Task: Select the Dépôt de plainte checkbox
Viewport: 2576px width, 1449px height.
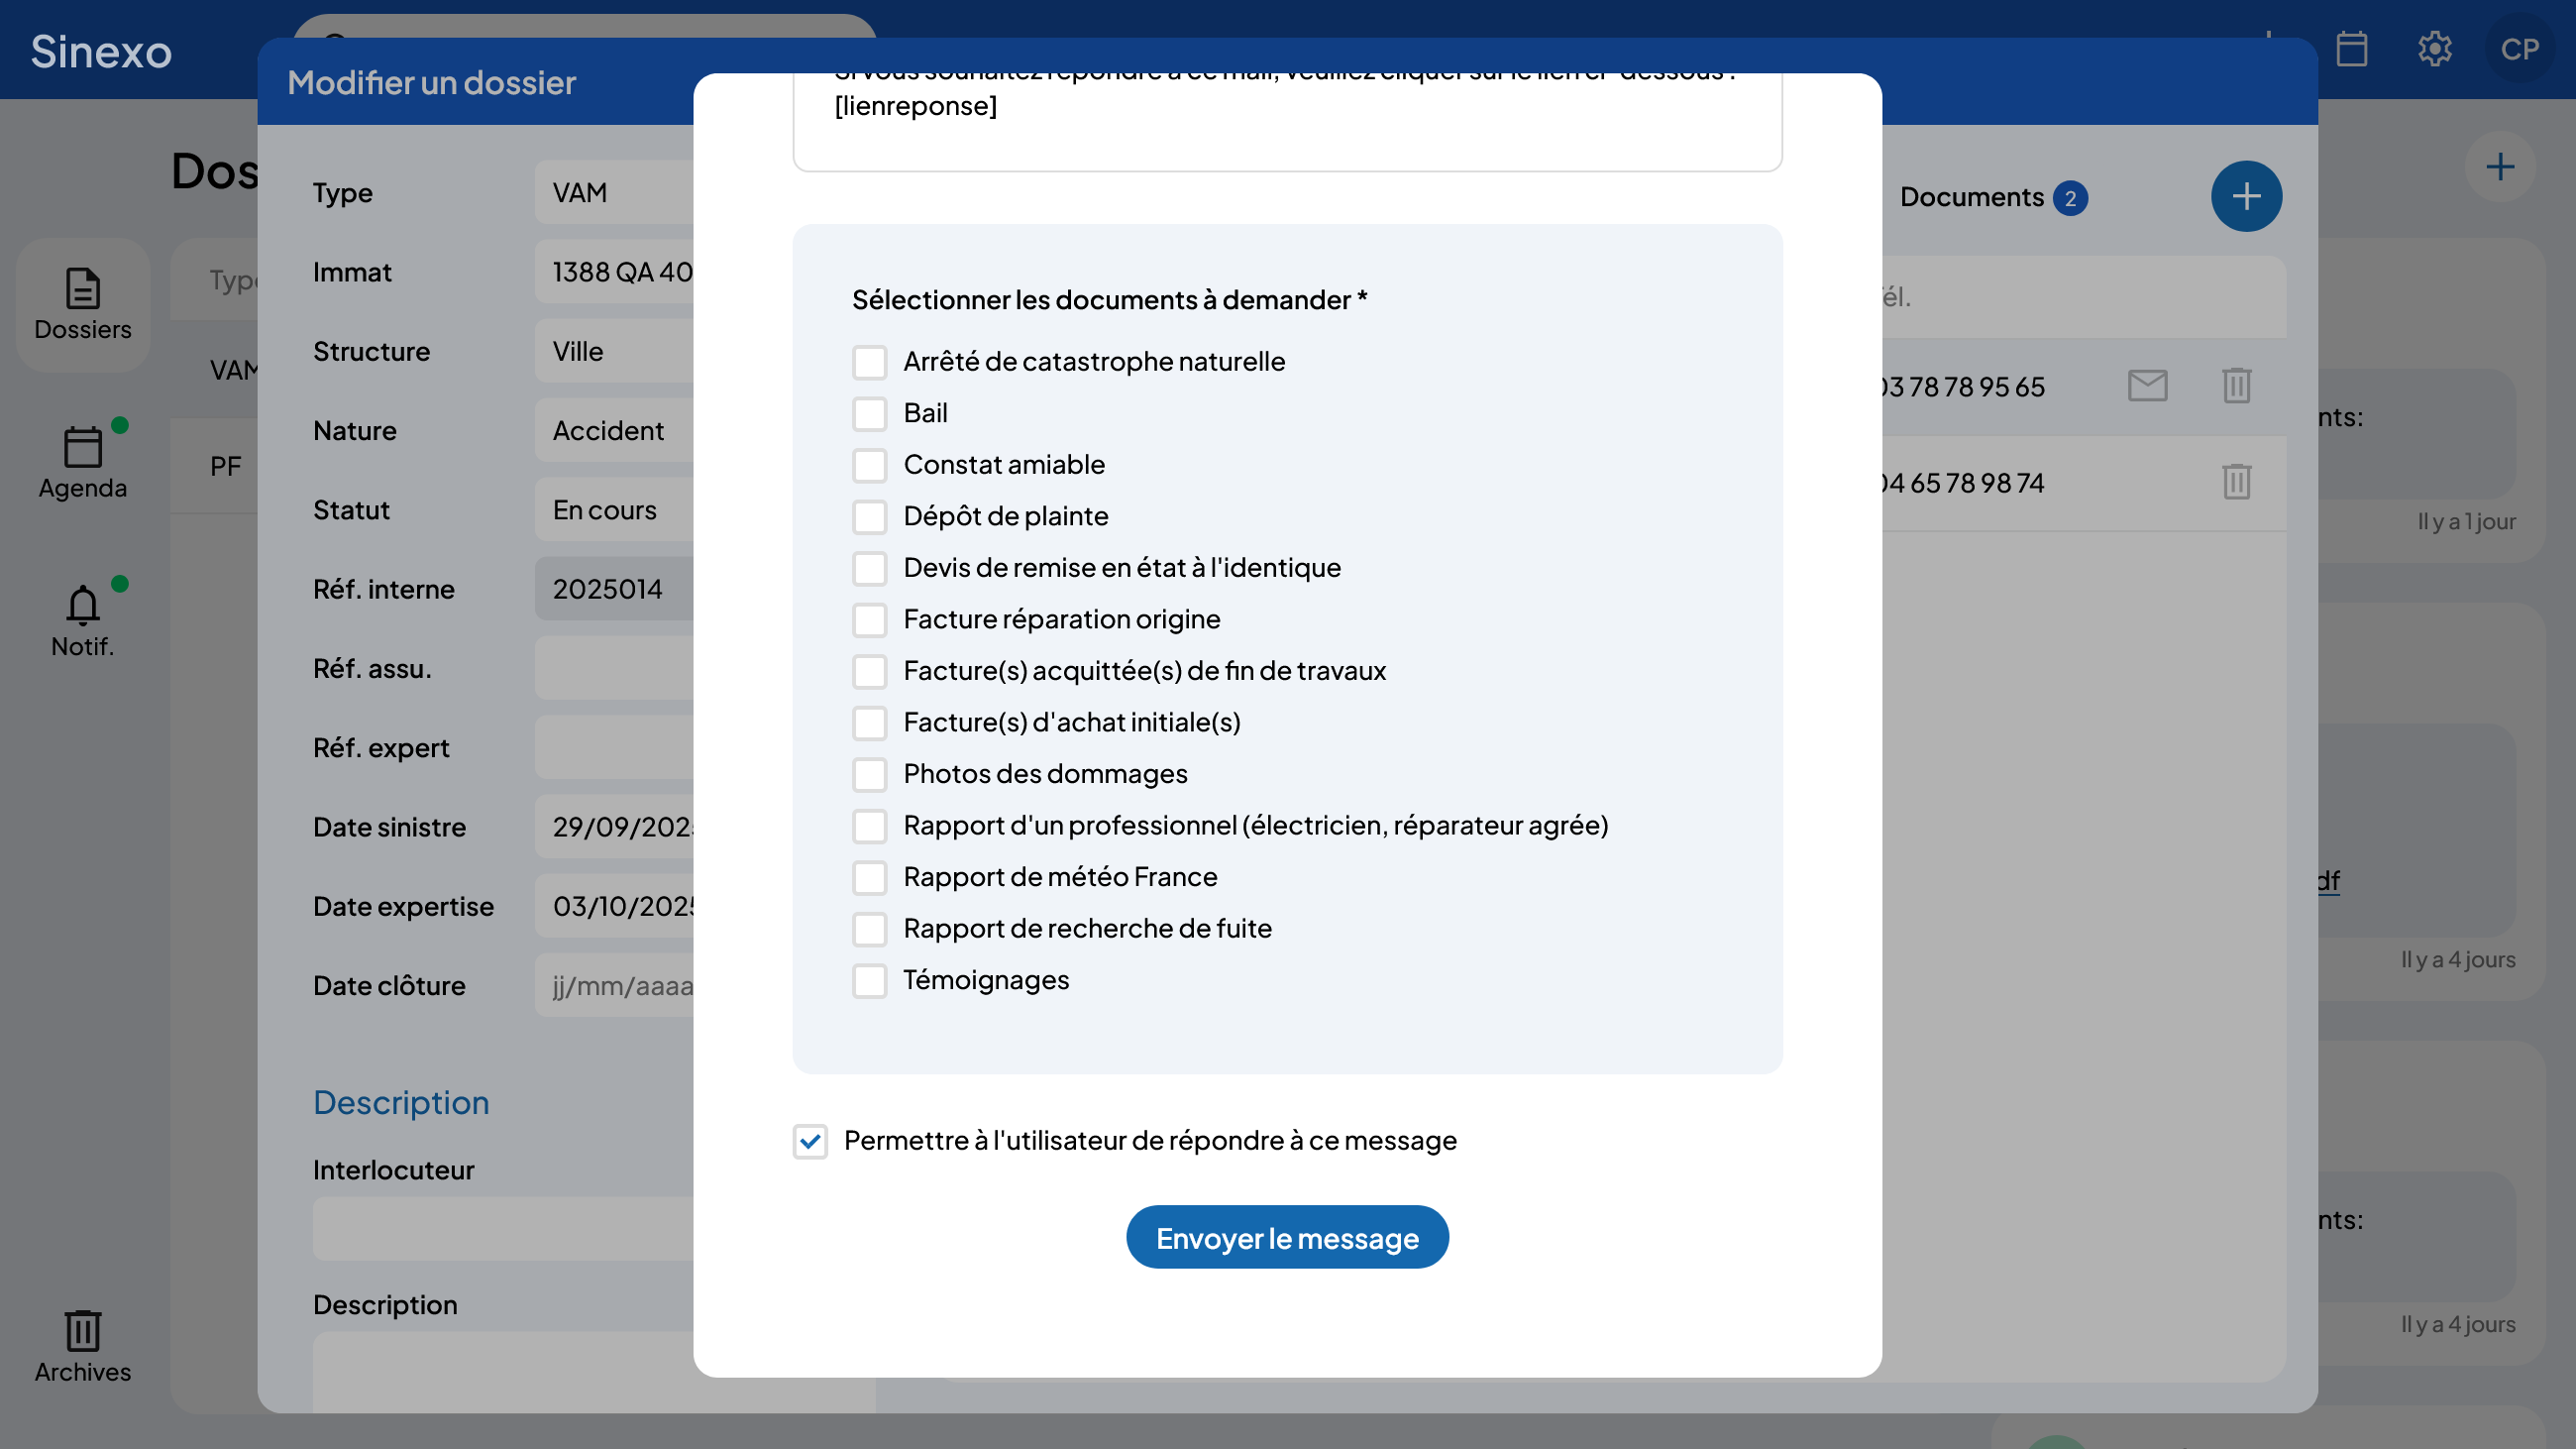Action: tap(869, 516)
